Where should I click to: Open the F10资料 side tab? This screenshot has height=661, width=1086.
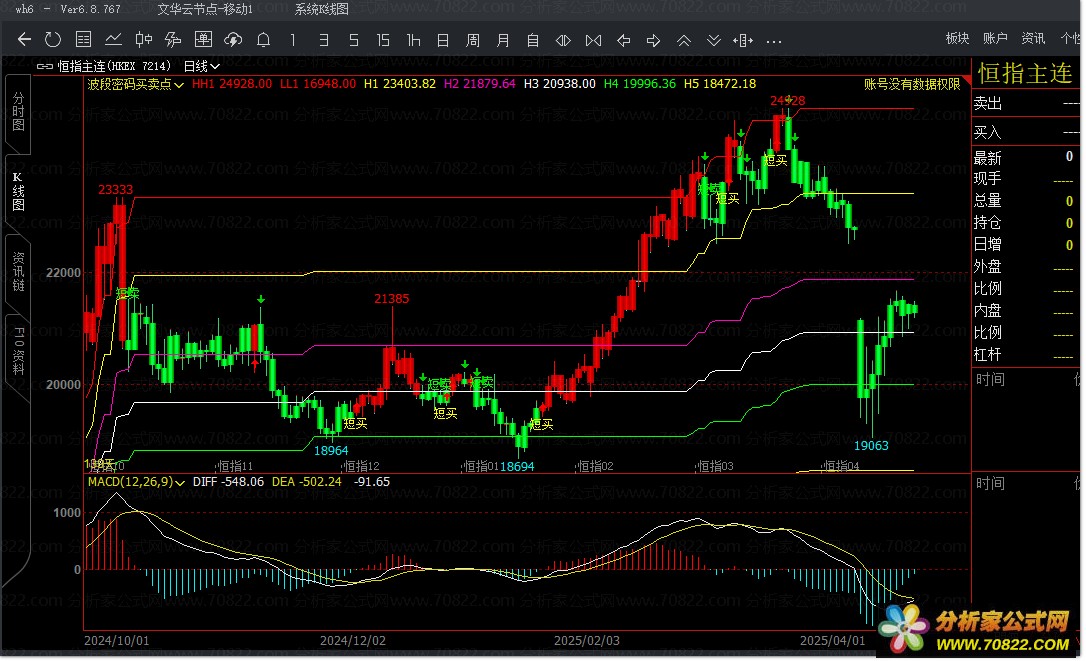[x=17, y=350]
